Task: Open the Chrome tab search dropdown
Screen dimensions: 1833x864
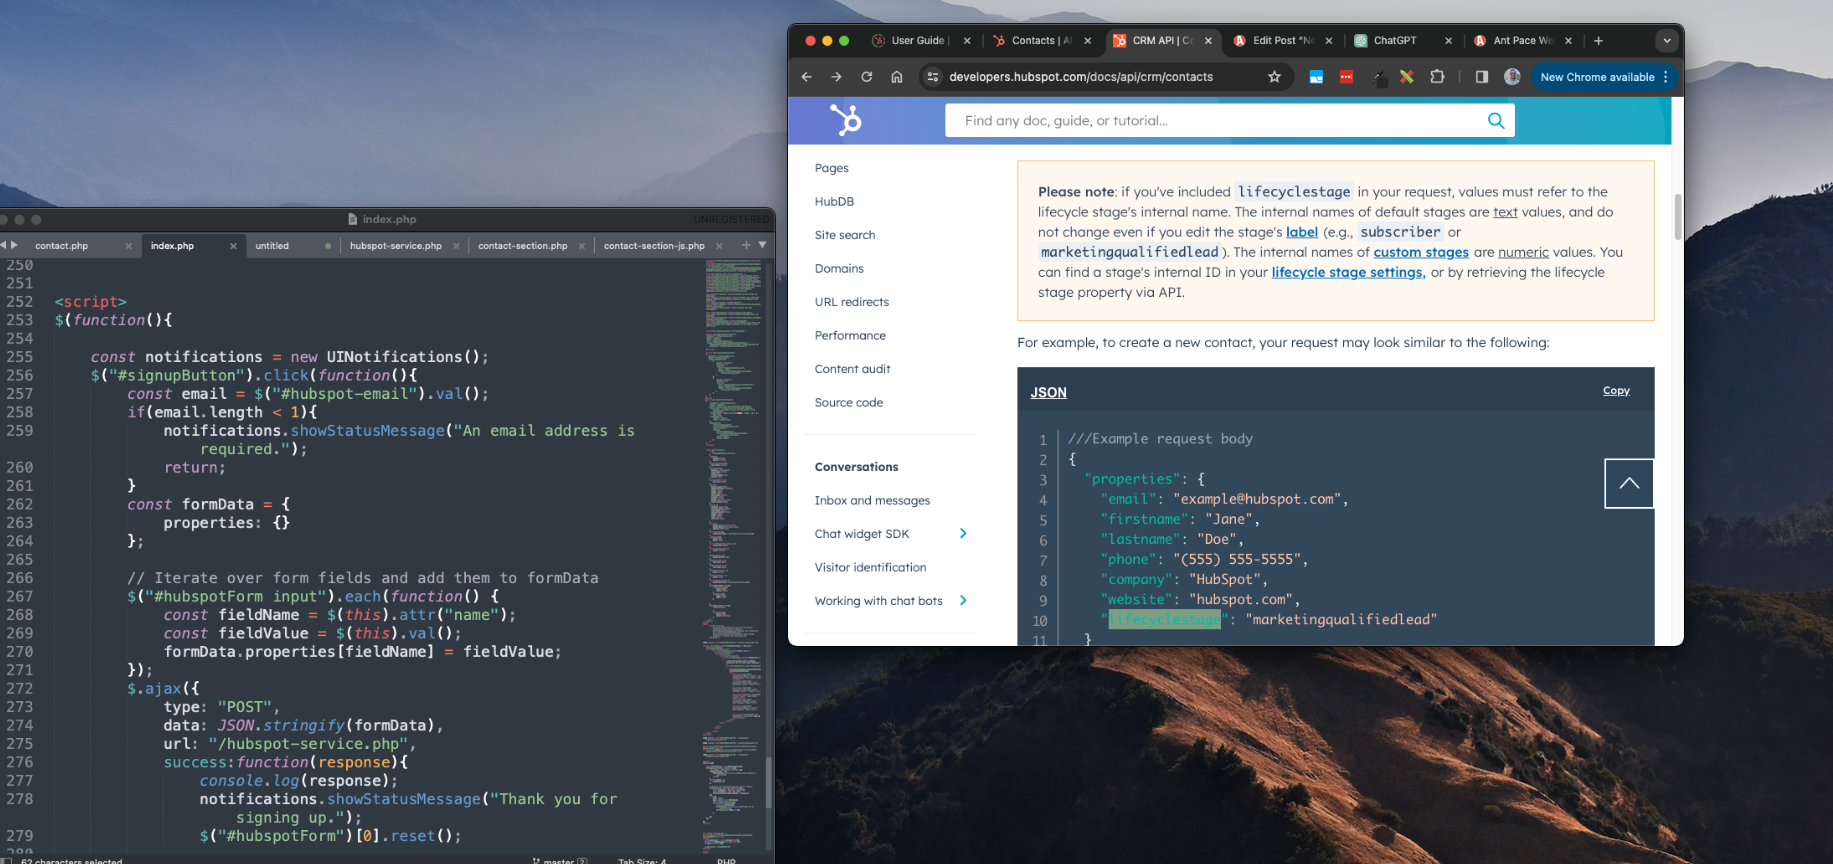Action: [x=1666, y=41]
